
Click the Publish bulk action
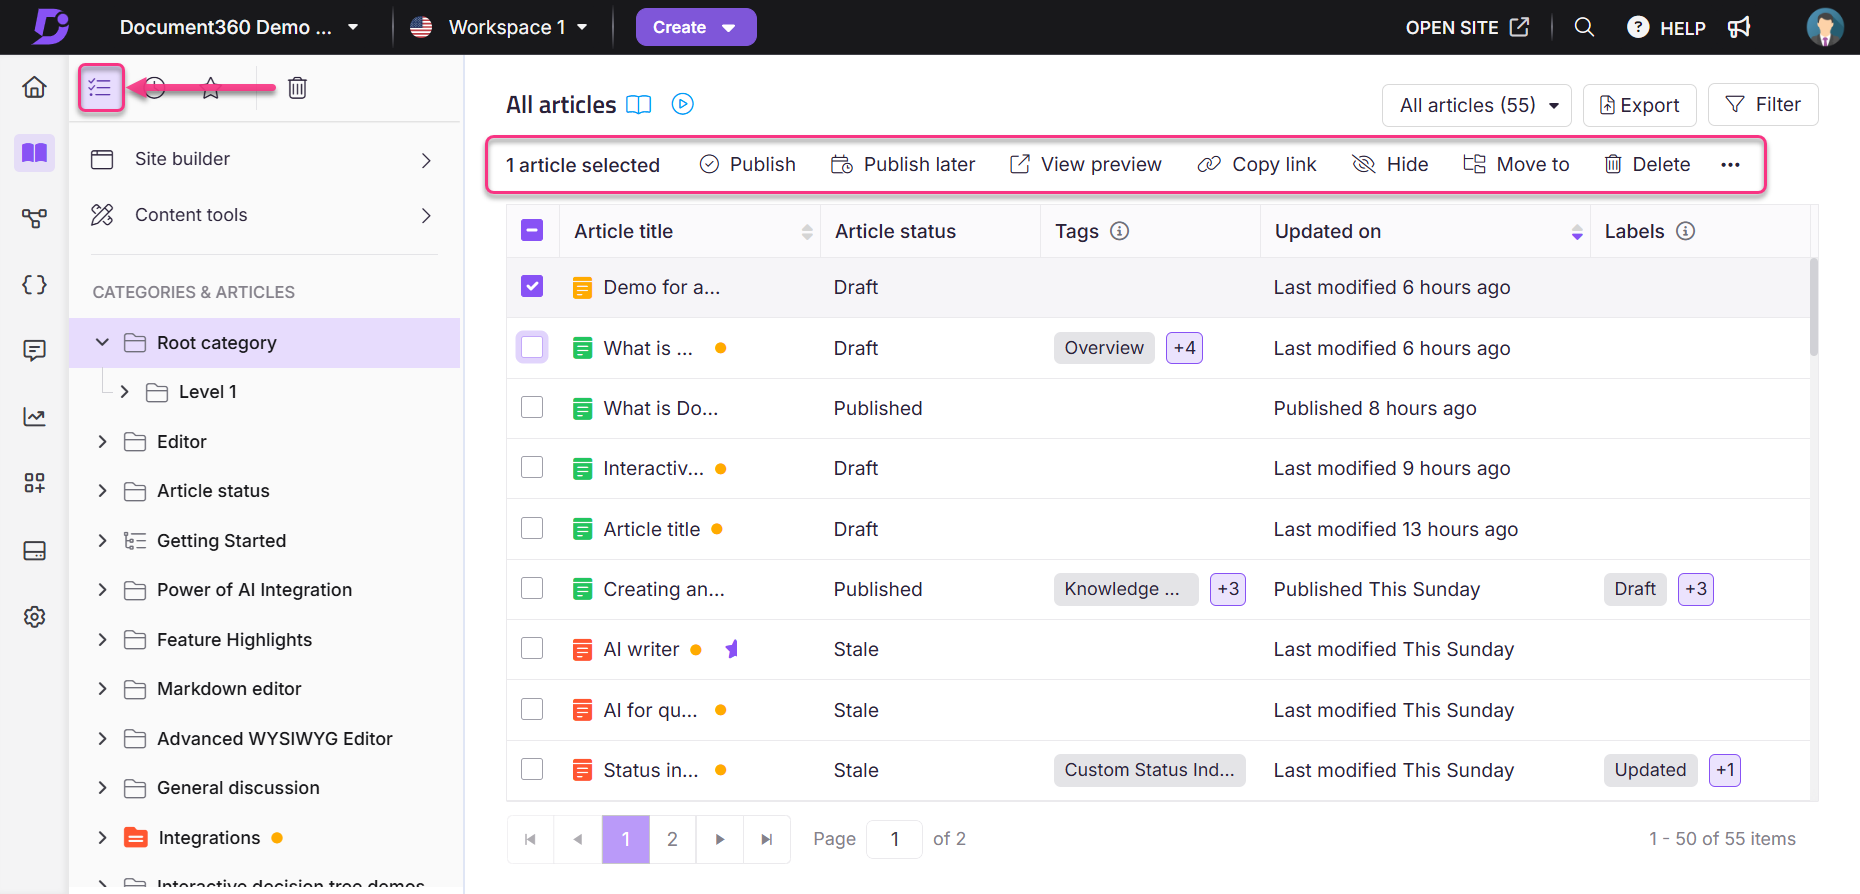coord(748,165)
